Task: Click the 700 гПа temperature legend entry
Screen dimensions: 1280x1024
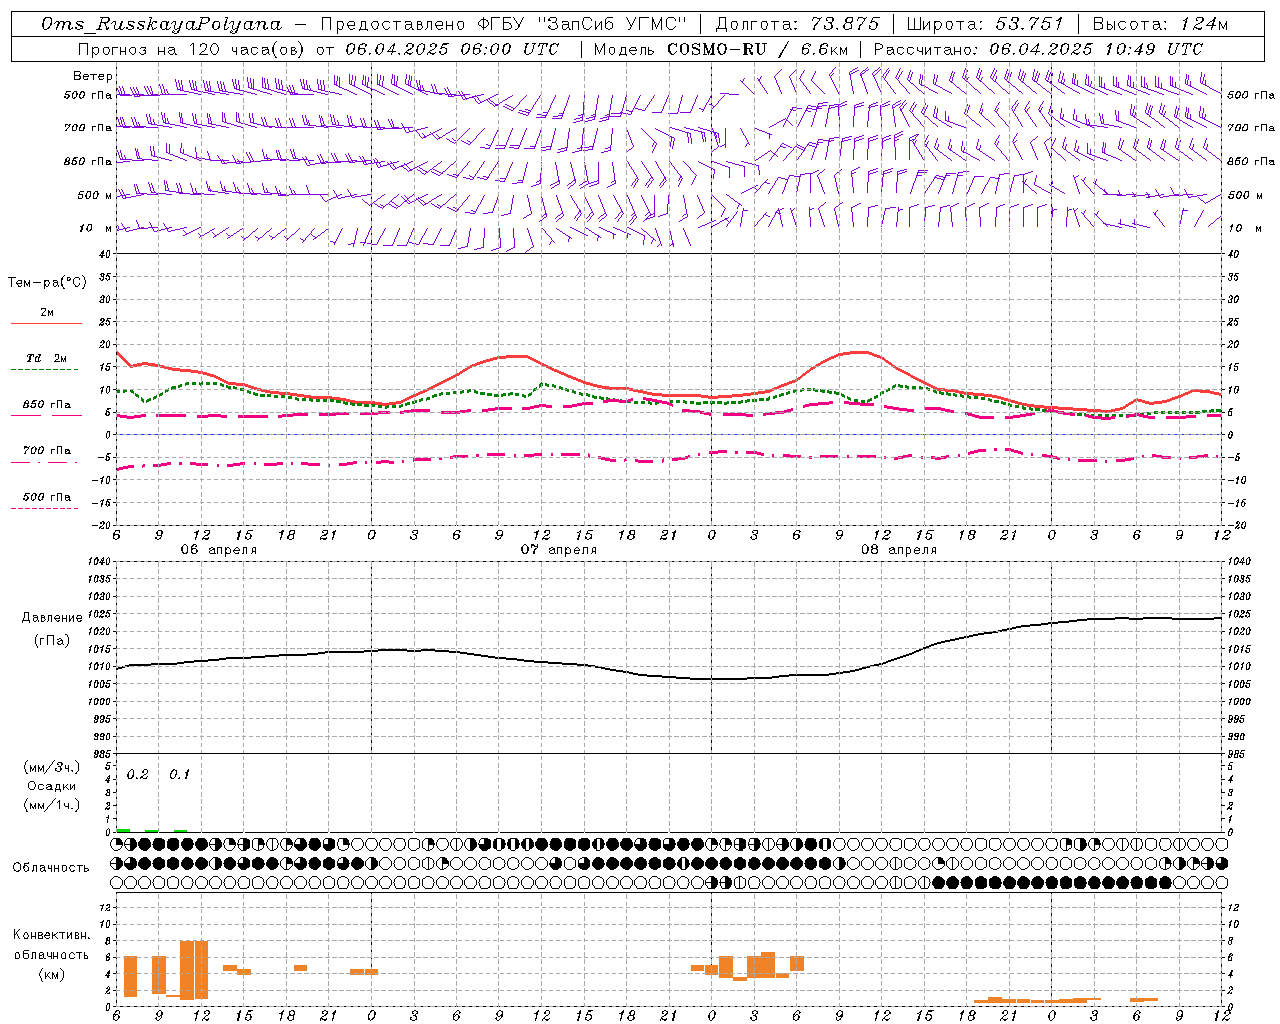Action: [46, 450]
